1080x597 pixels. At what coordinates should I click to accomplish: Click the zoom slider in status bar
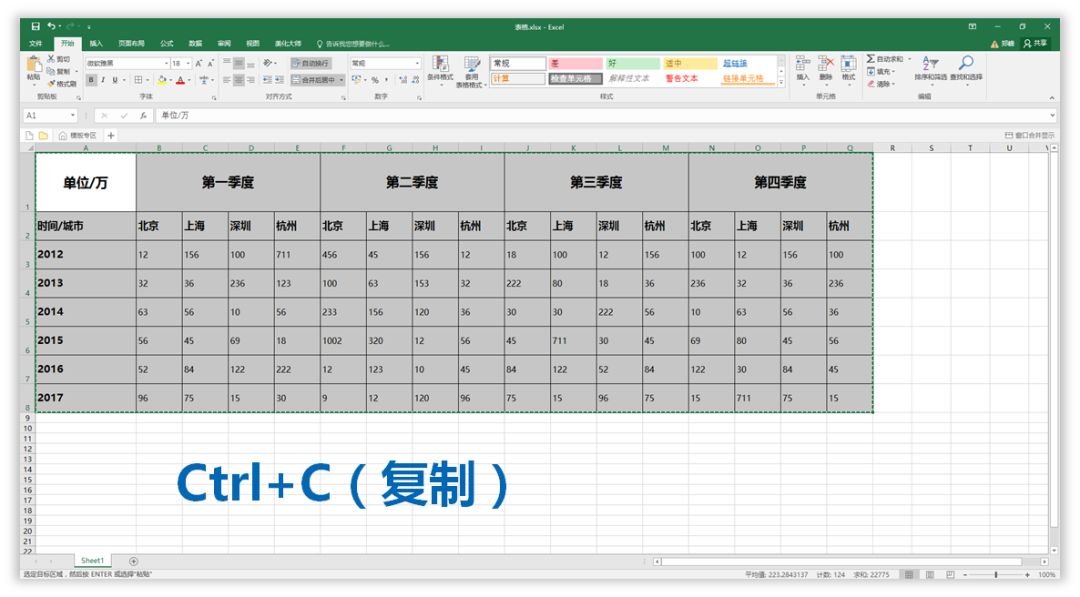(996, 574)
